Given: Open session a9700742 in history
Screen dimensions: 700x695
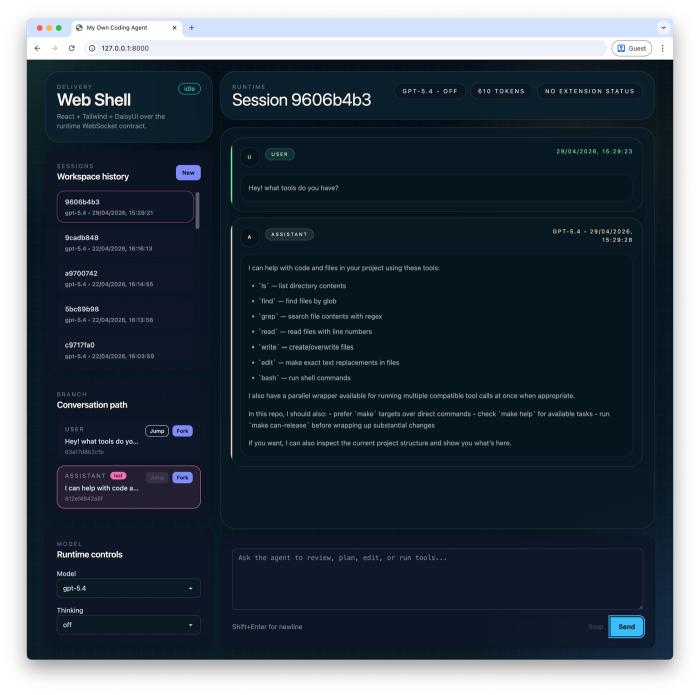Looking at the screenshot, I should (x=125, y=278).
